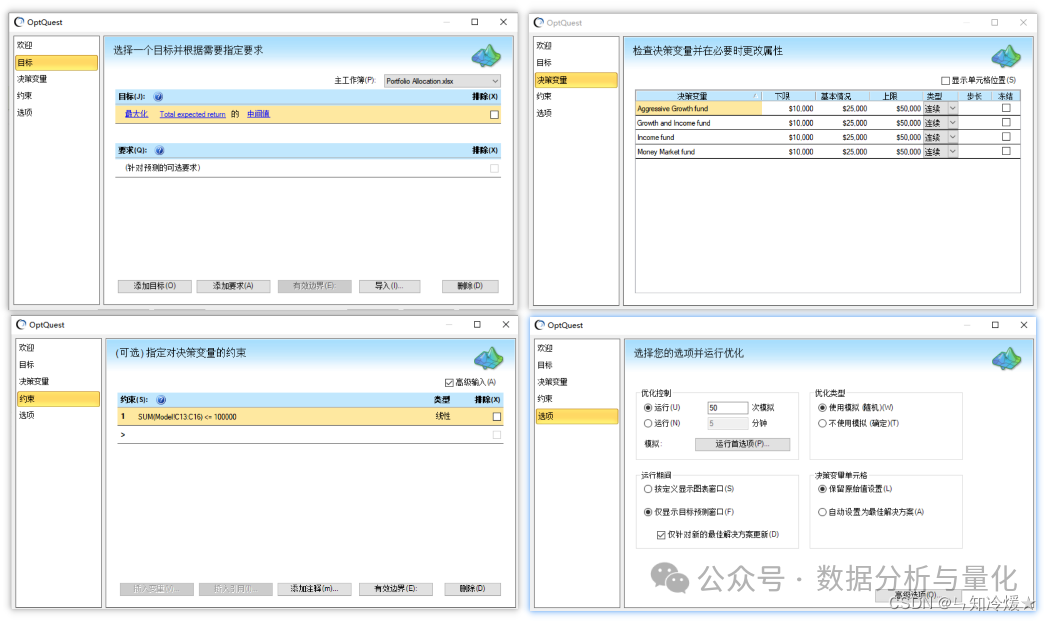Viewport: 1051px width, 621px height.
Task: Click the OptQuest title icon in Options window
Action: pos(540,325)
